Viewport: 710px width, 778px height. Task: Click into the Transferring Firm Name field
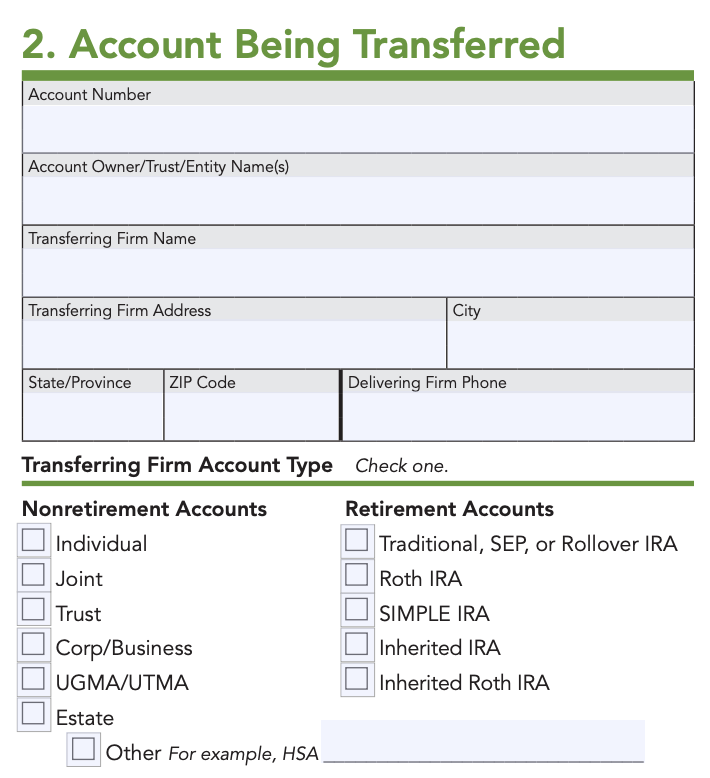pyautogui.click(x=358, y=273)
